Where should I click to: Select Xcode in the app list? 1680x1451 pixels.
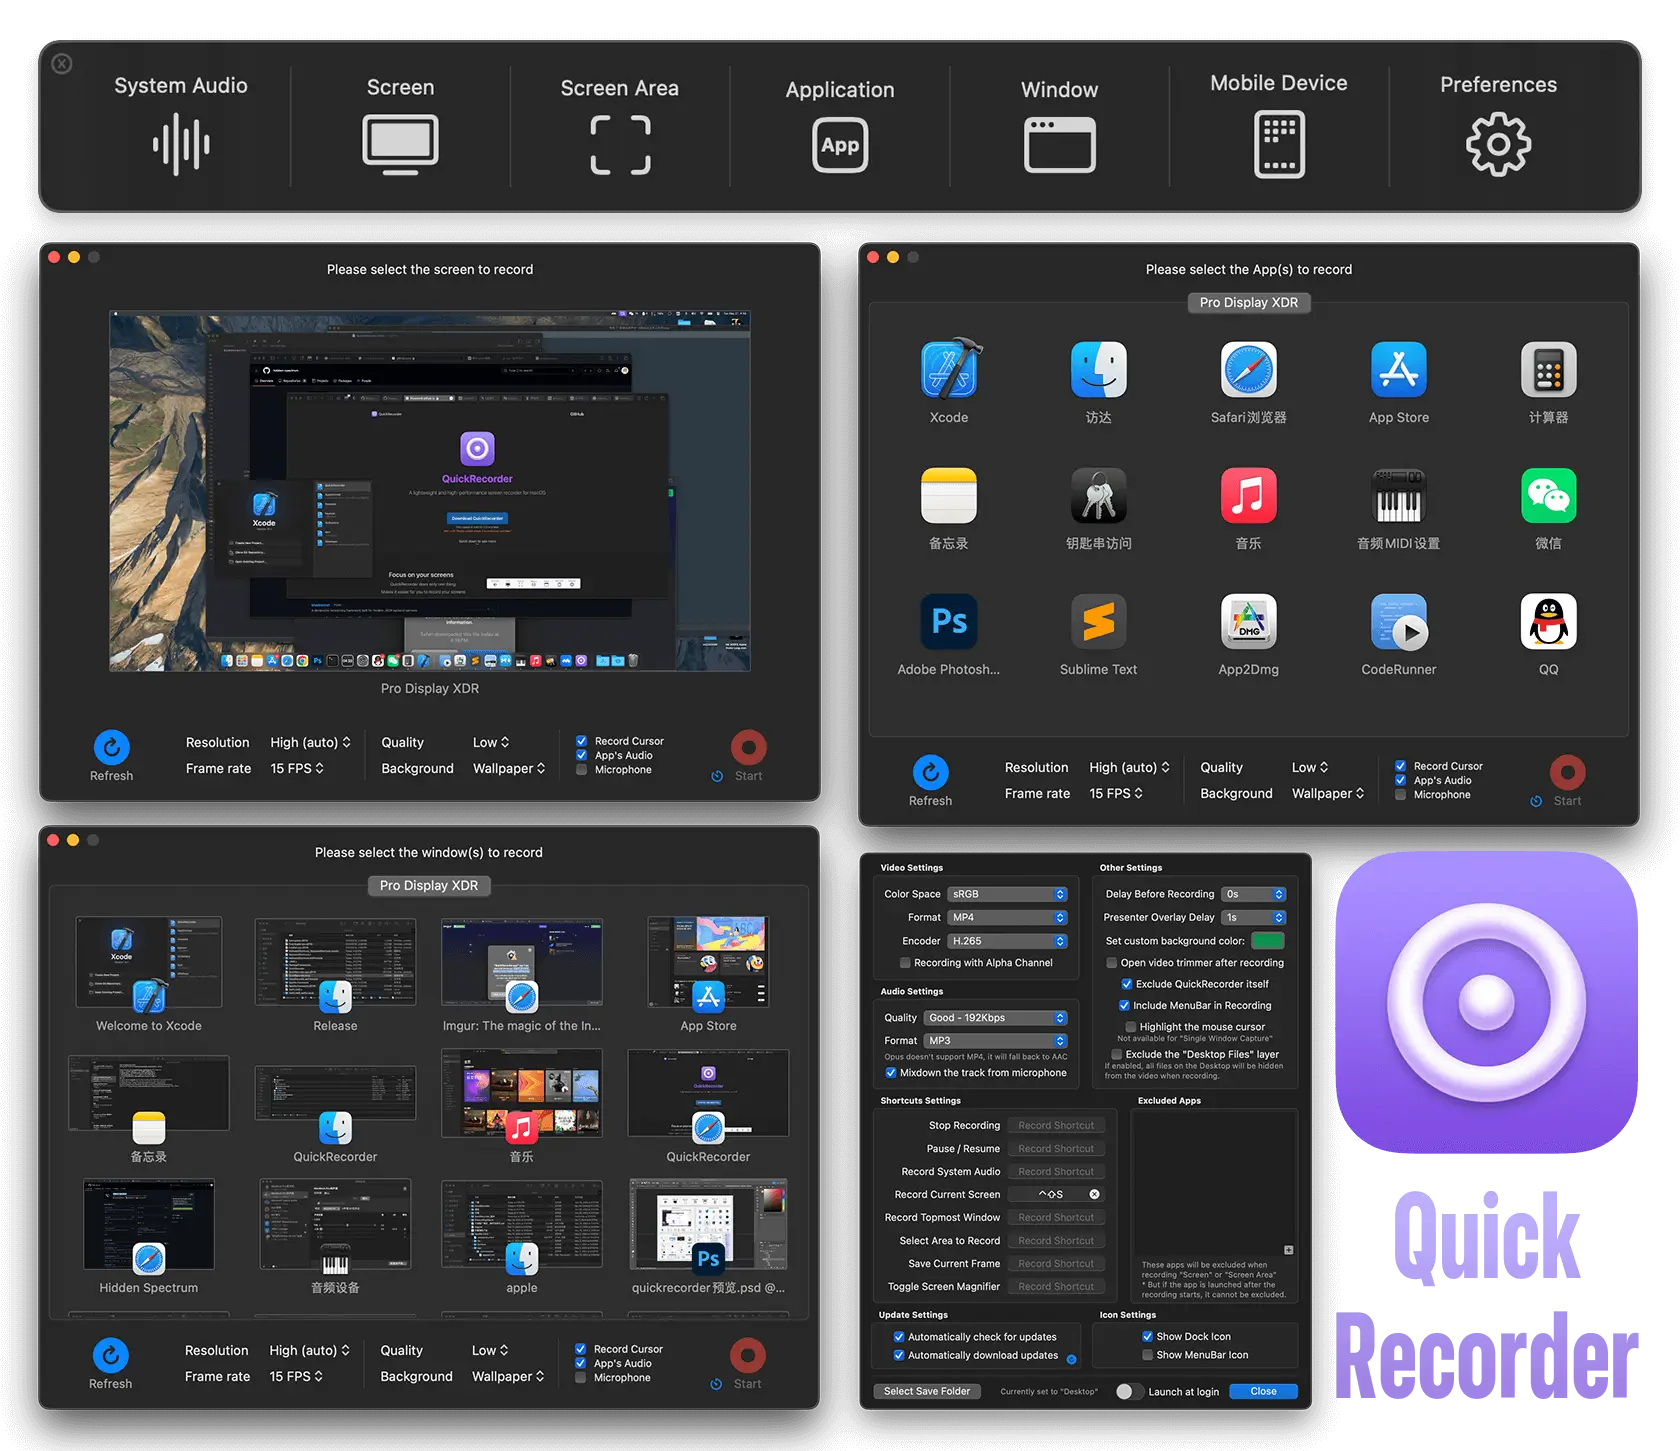click(x=948, y=370)
